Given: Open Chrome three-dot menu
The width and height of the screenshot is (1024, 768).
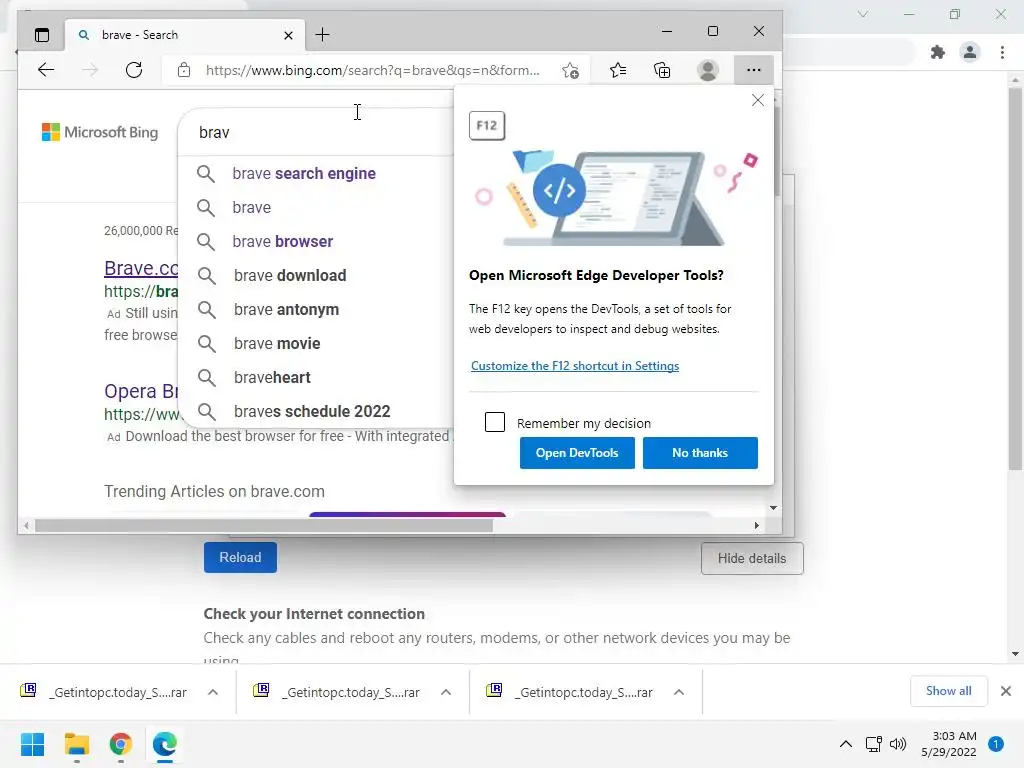Looking at the screenshot, I should (1002, 52).
